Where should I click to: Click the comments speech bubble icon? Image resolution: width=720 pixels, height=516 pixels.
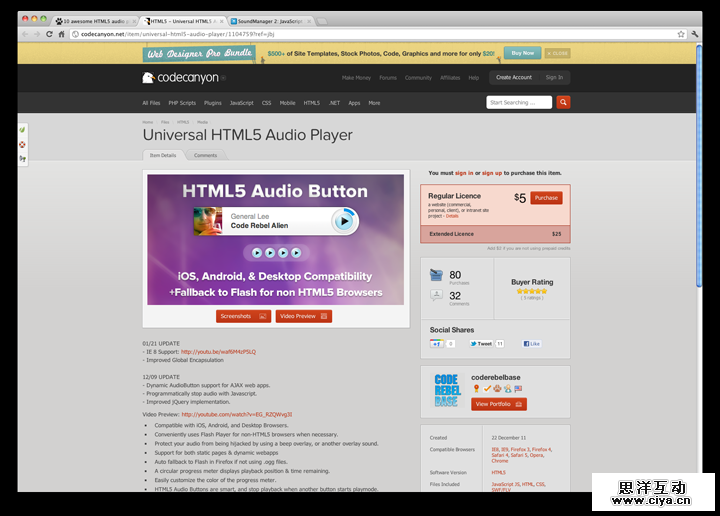pos(436,295)
